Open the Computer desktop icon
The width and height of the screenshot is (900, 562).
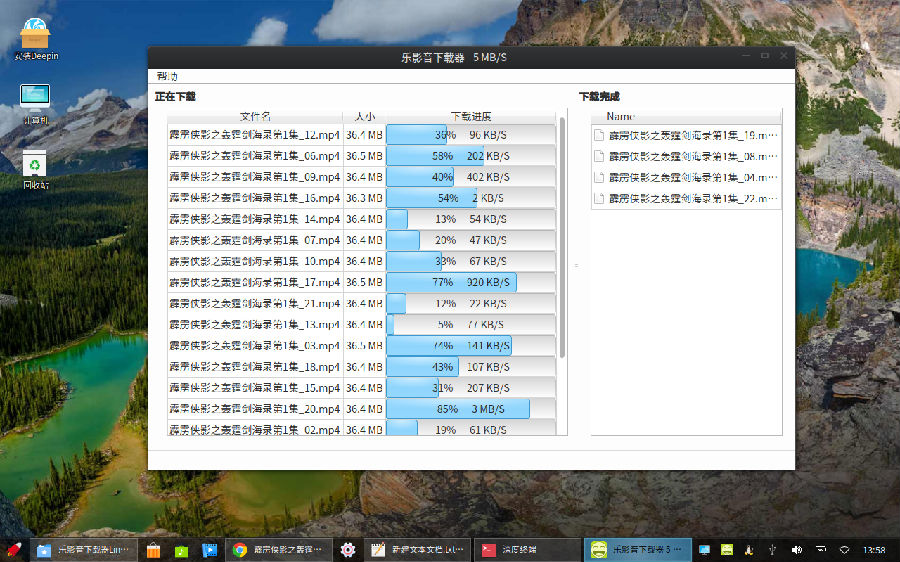tap(36, 104)
